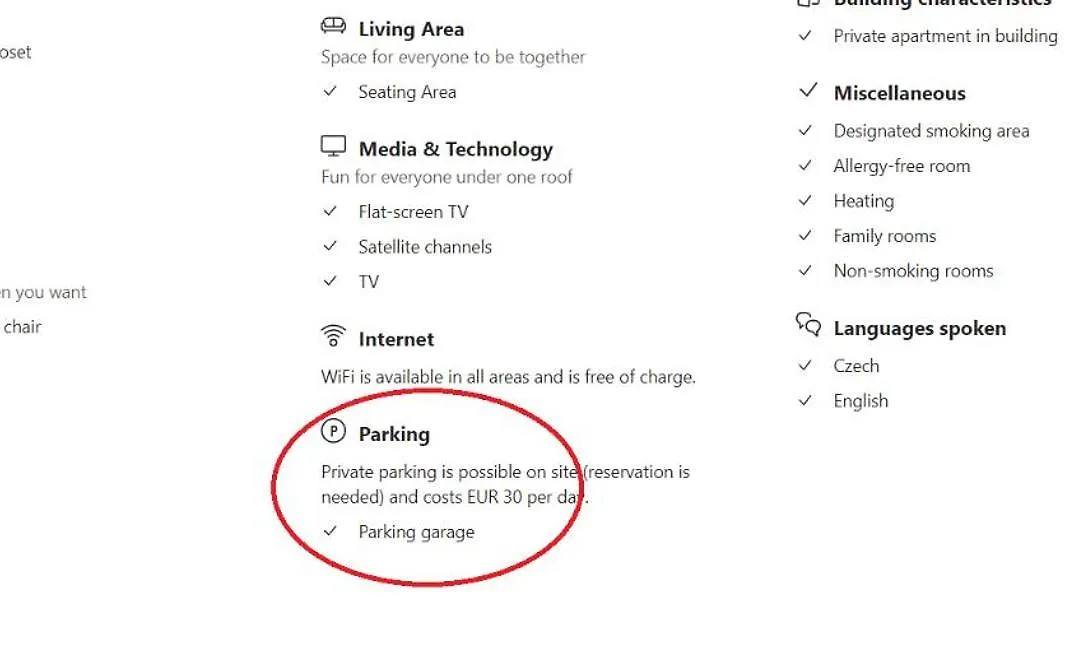Click the monitor icon beside Media & Technology

coord(333,146)
